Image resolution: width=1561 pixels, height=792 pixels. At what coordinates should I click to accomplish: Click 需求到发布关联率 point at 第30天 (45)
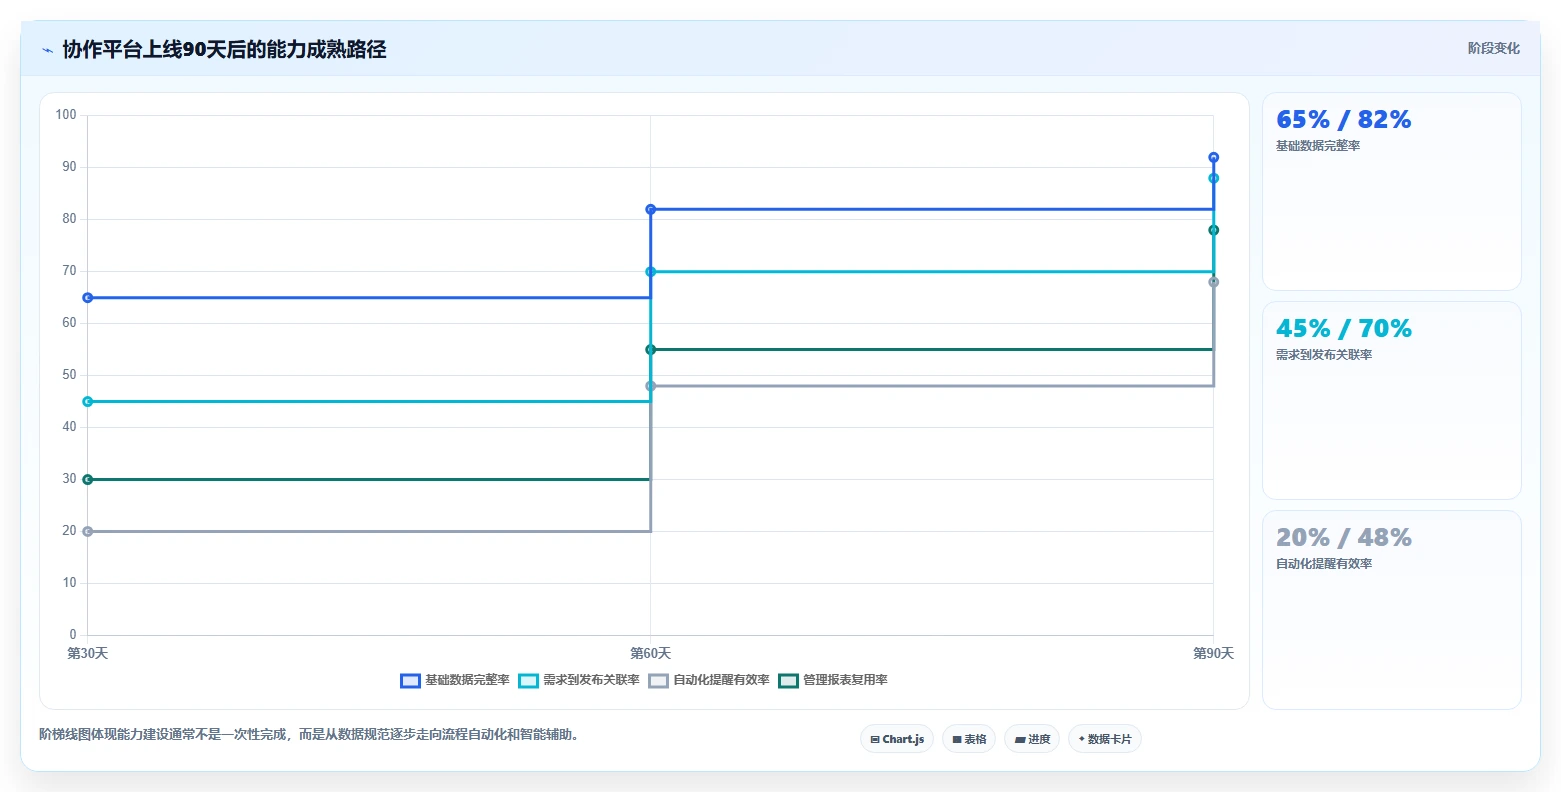[x=88, y=402]
